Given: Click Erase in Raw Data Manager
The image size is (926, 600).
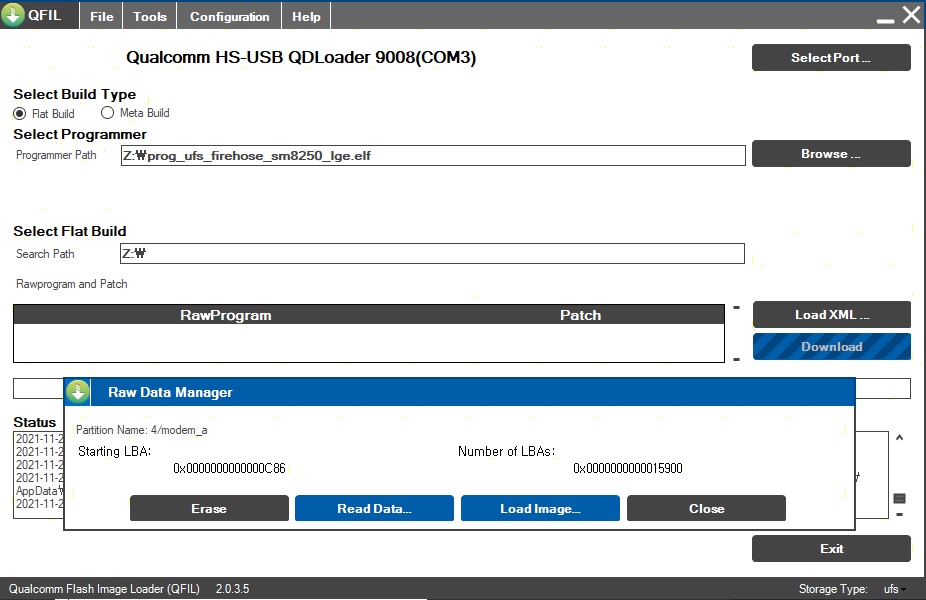Looking at the screenshot, I should (x=209, y=508).
